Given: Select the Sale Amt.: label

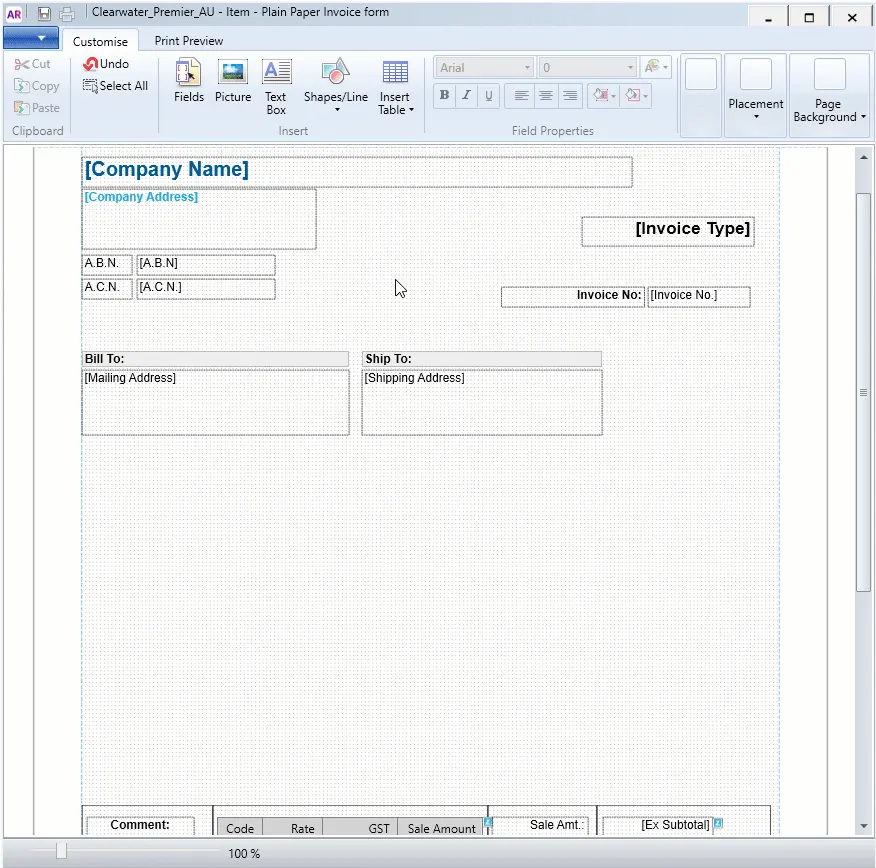Looking at the screenshot, I should point(540,825).
